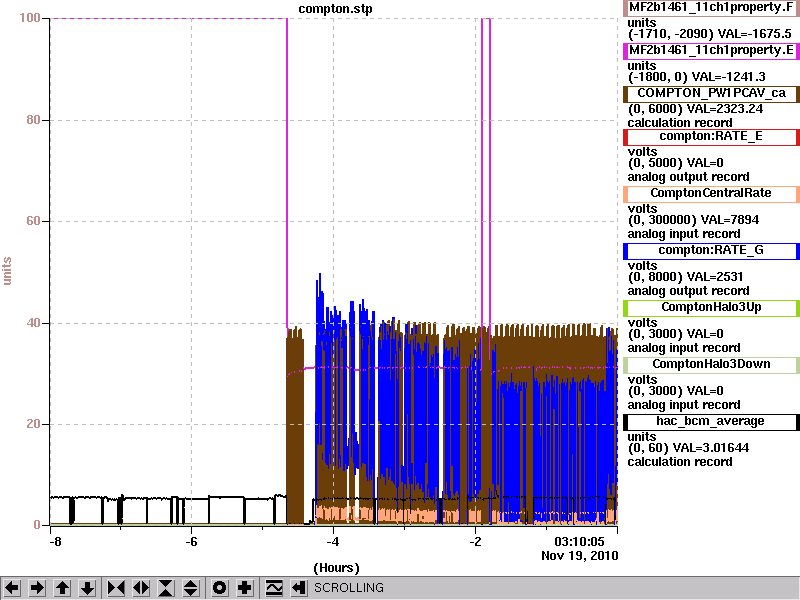Click the y-axis value 40

[33, 323]
